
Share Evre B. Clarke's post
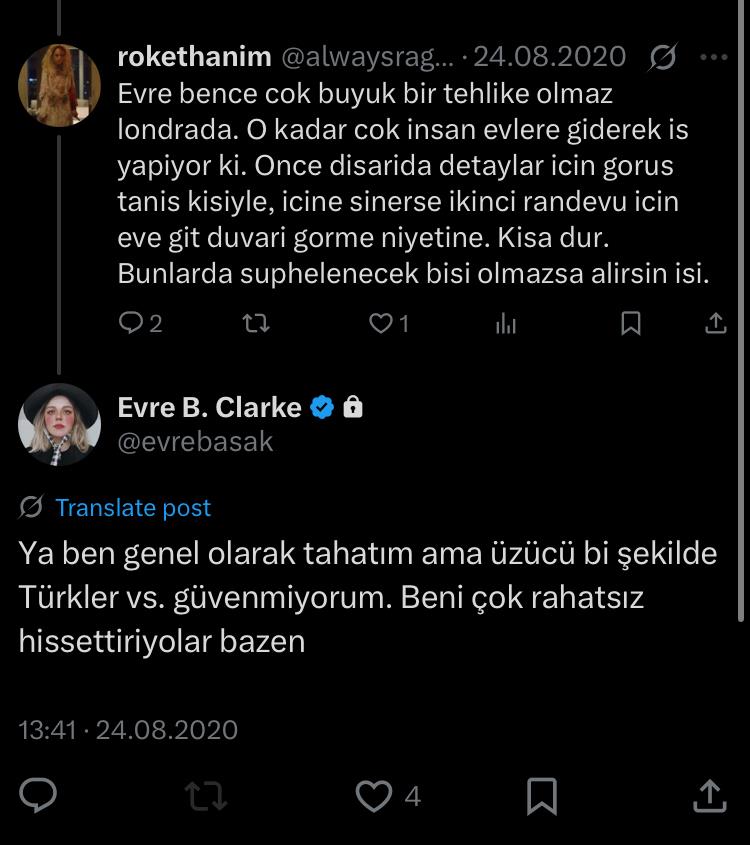pos(710,795)
